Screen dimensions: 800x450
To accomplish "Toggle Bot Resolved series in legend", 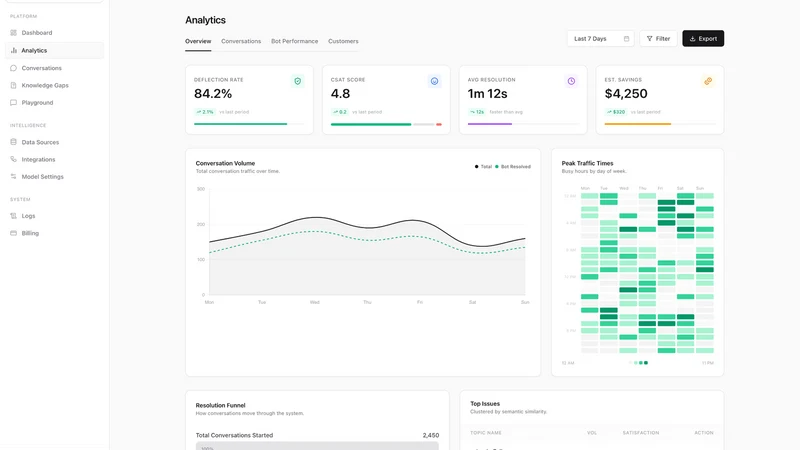I will pos(513,167).
